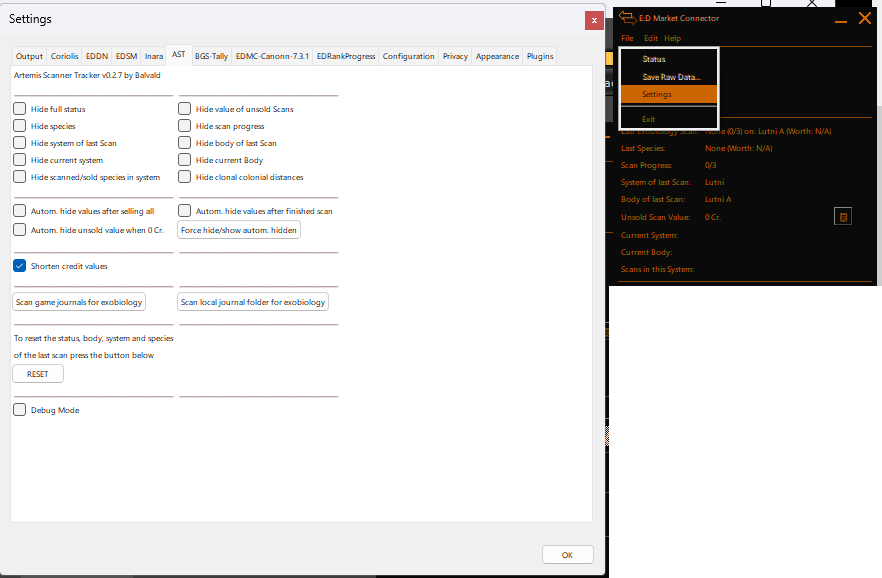Click the Scans in this System label
The image size is (882, 578).
(x=657, y=269)
